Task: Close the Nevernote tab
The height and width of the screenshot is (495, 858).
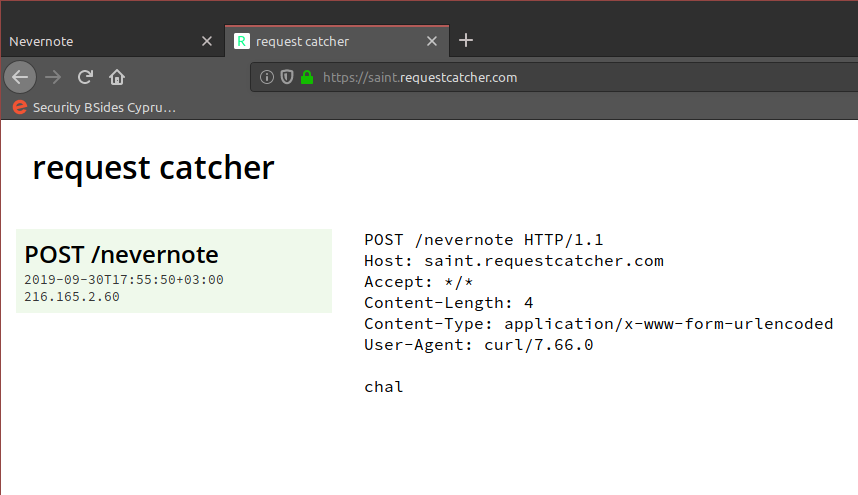Action: (207, 42)
